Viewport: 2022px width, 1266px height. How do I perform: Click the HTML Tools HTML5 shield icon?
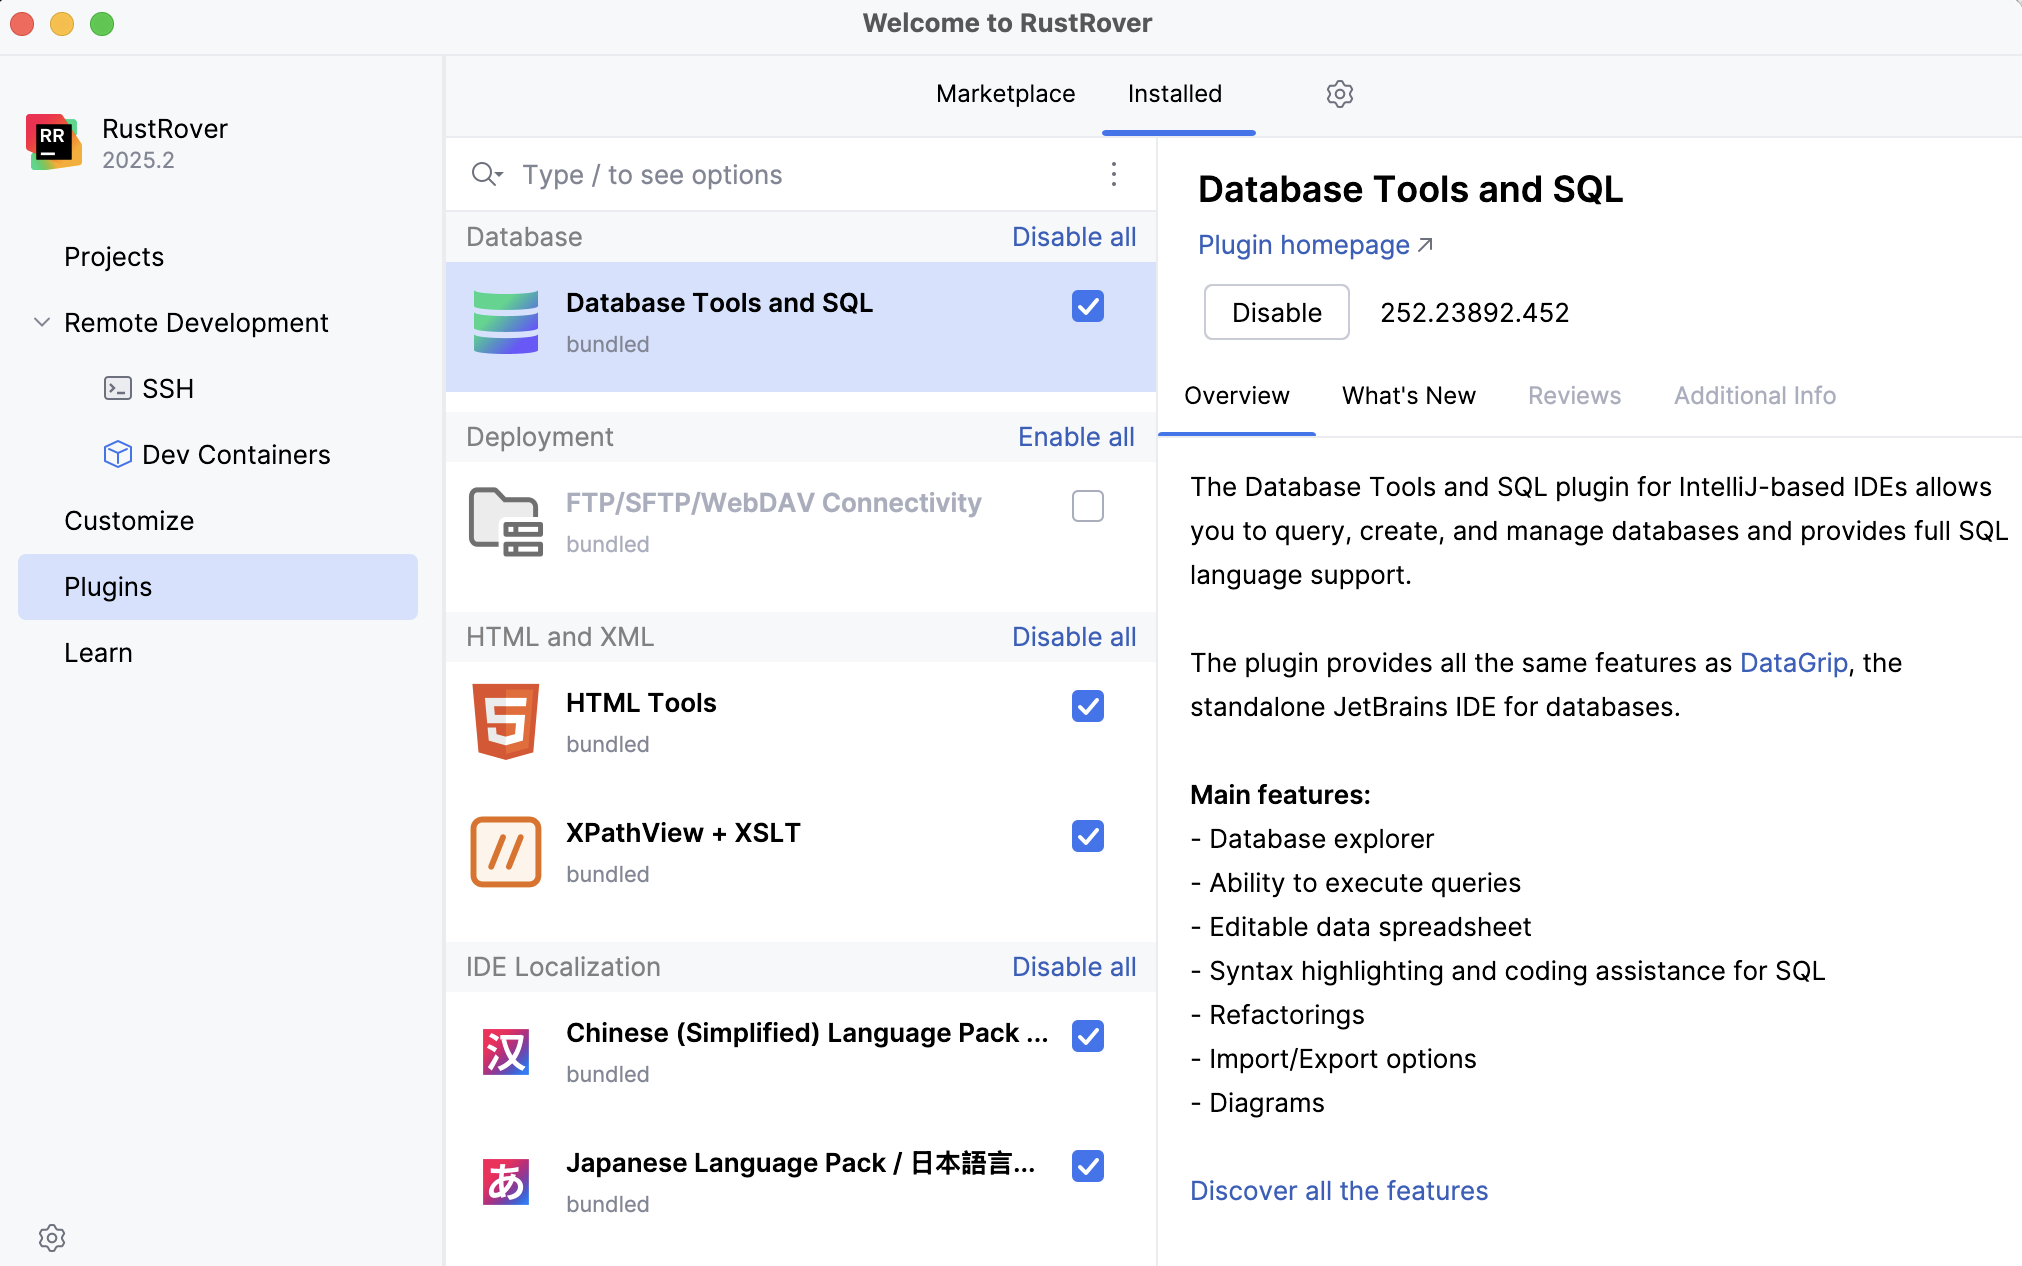coord(506,721)
